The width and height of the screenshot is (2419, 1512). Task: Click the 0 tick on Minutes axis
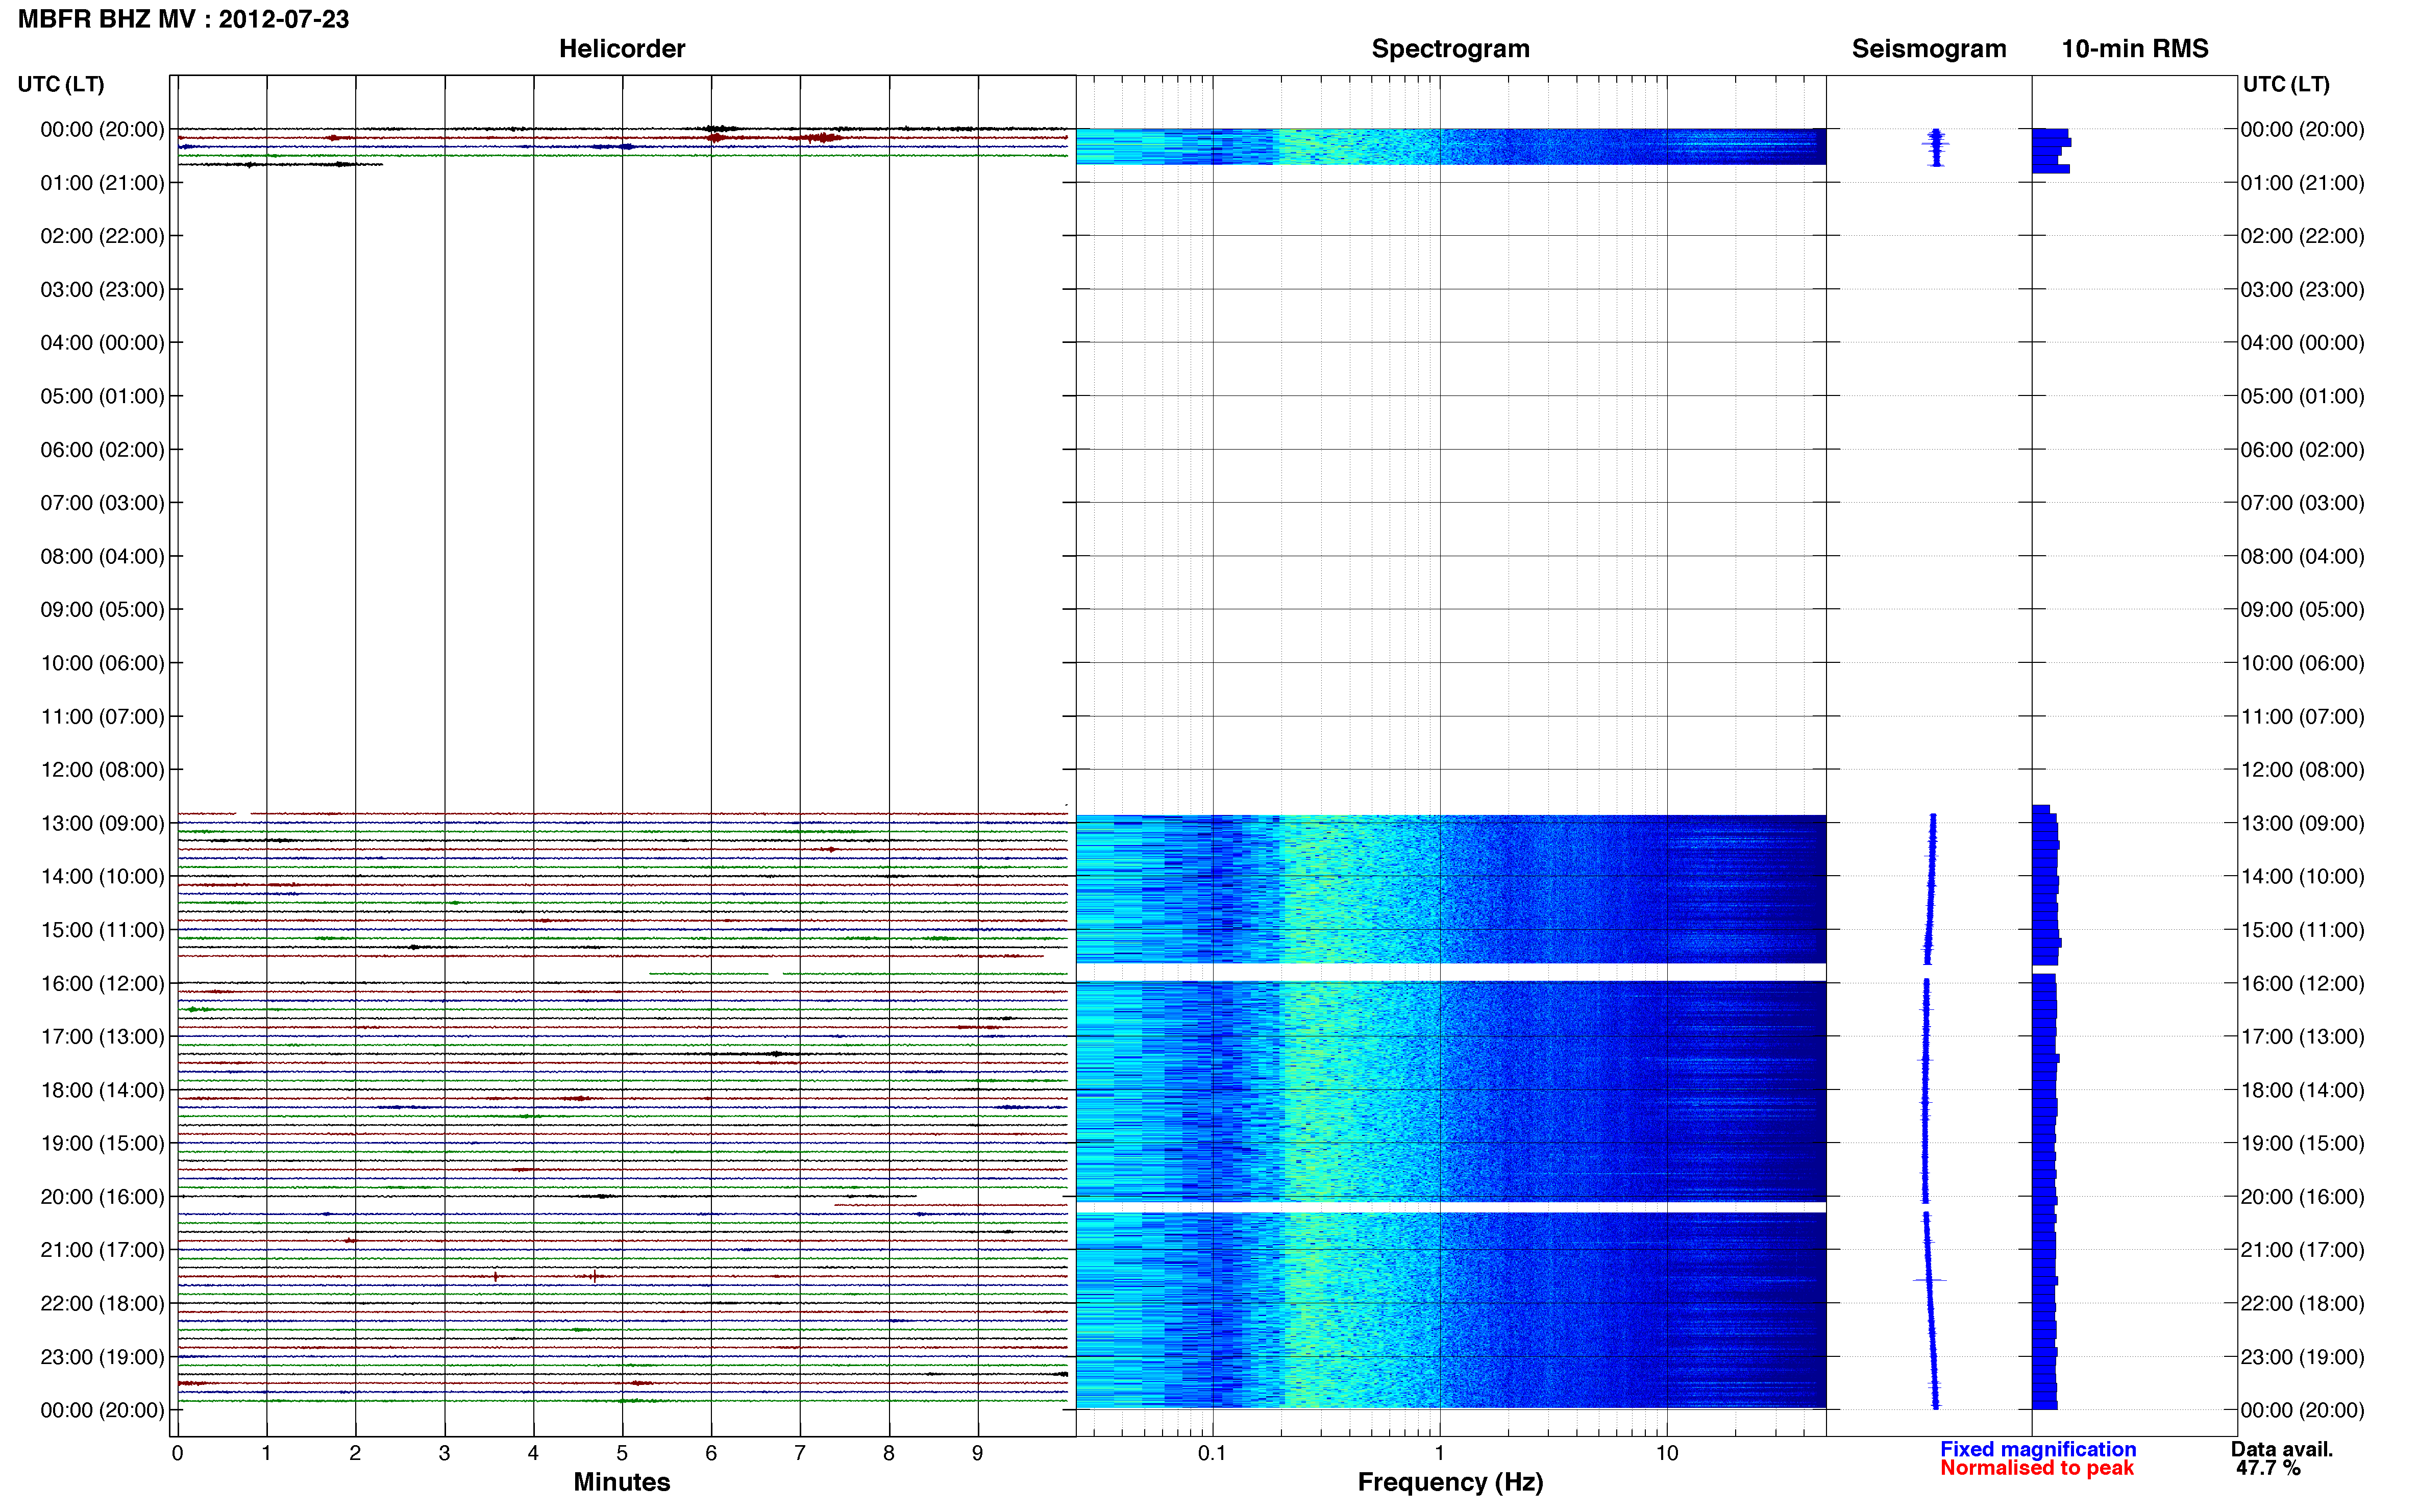pos(178,1453)
